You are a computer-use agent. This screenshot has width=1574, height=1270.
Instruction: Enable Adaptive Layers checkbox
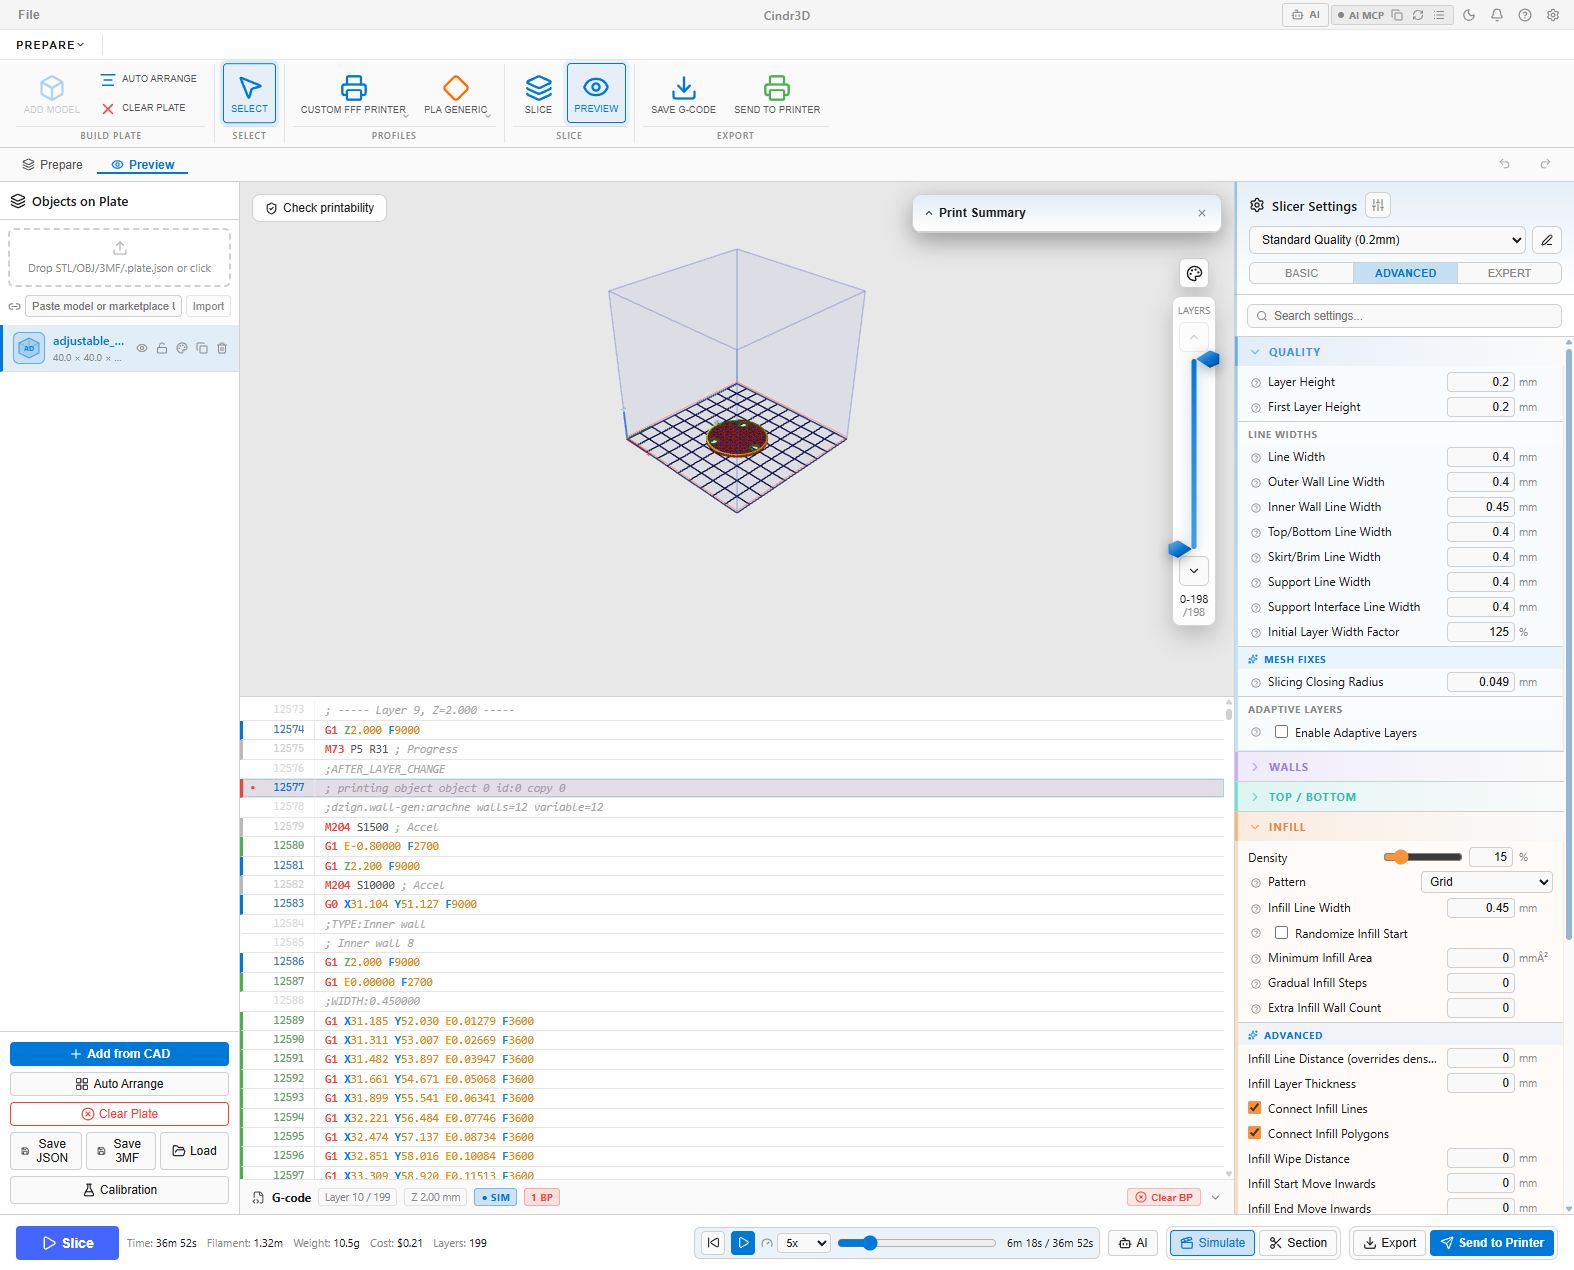1281,732
